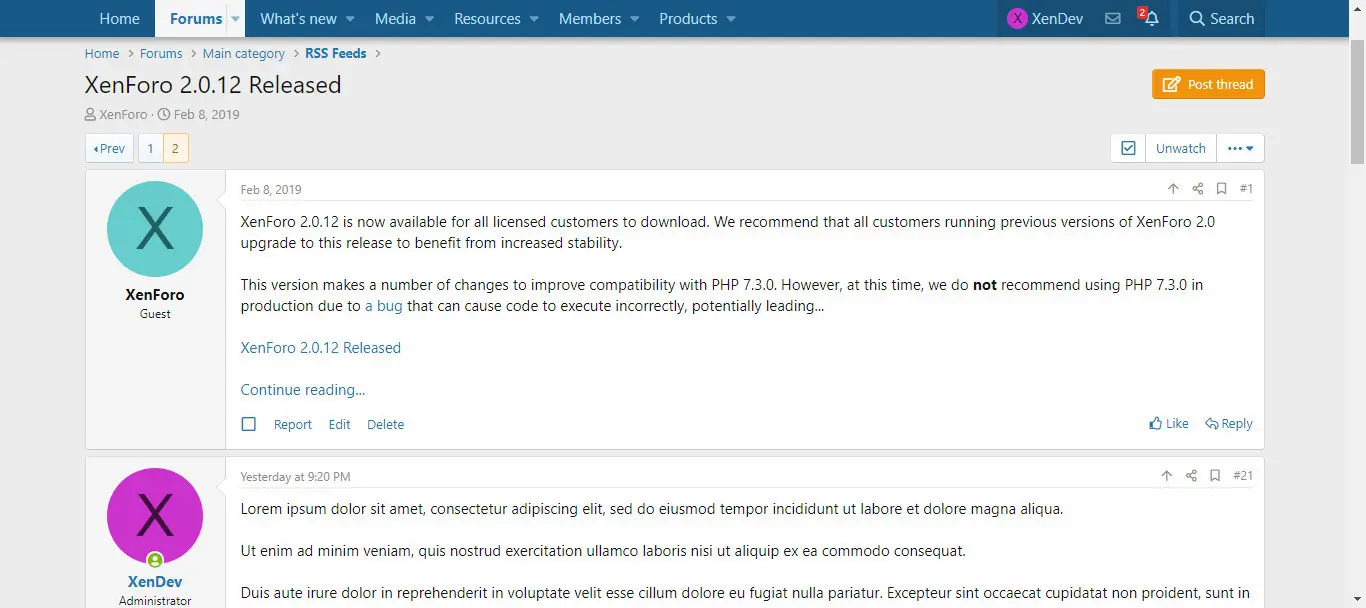Viewport: 1366px width, 608px height.
Task: Bookmark post #21
Action: pyautogui.click(x=1215, y=476)
